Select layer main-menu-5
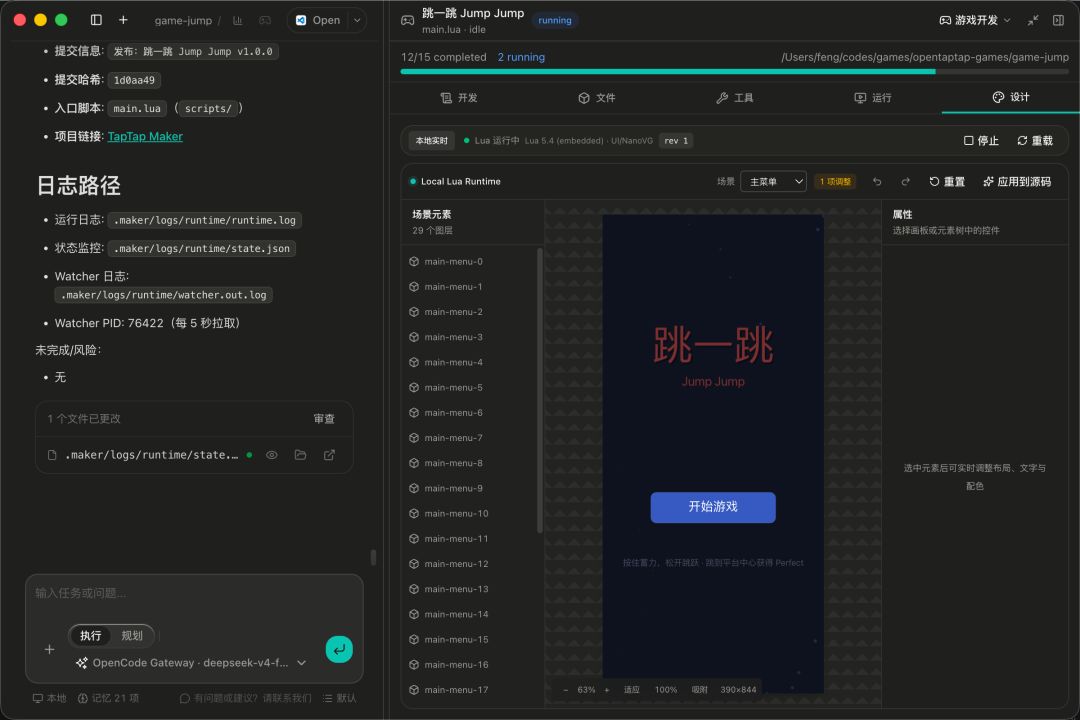Screen dimensions: 1080x720 [x=470, y=387]
